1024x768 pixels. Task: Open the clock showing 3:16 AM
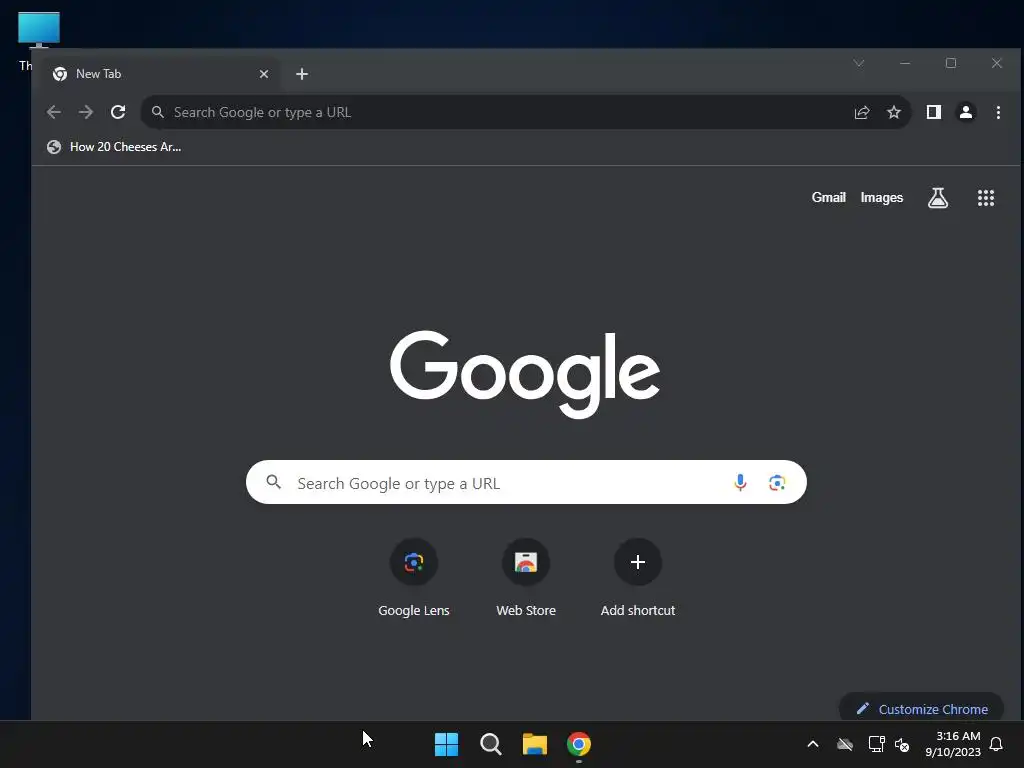(953, 744)
